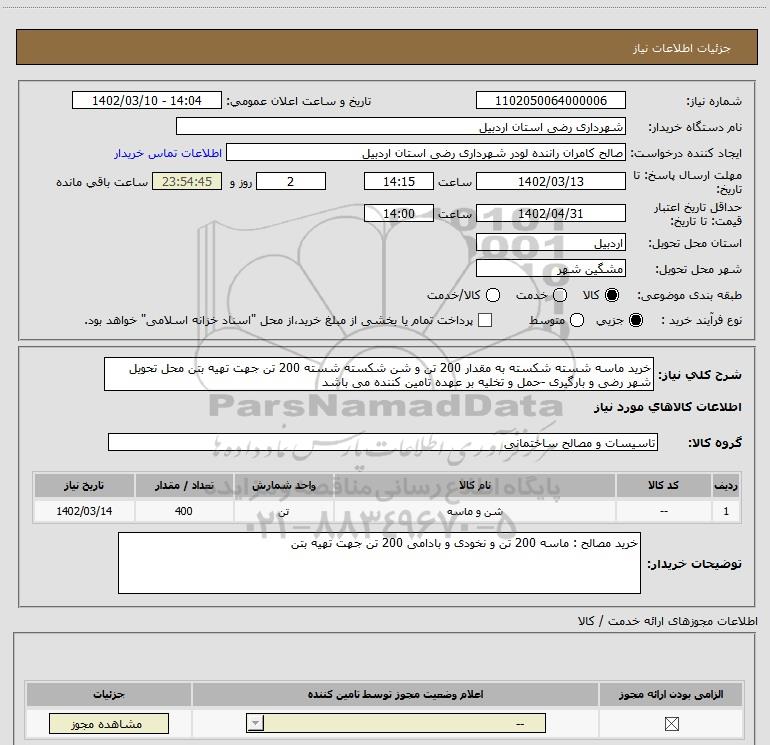Click the اعلام وضعیت مجوز column header
This screenshot has height=745, width=770.
click(395, 694)
